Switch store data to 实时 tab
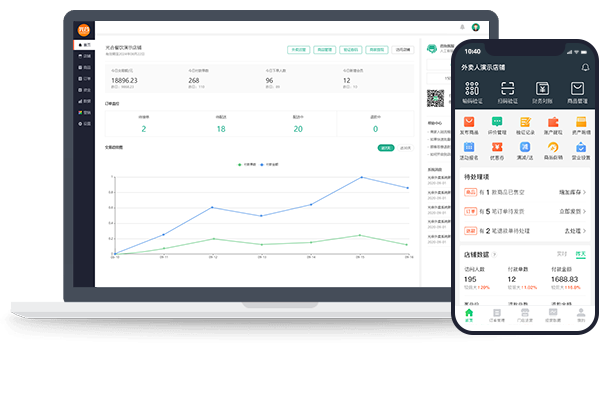This screenshot has height=400, width=600. 561,254
